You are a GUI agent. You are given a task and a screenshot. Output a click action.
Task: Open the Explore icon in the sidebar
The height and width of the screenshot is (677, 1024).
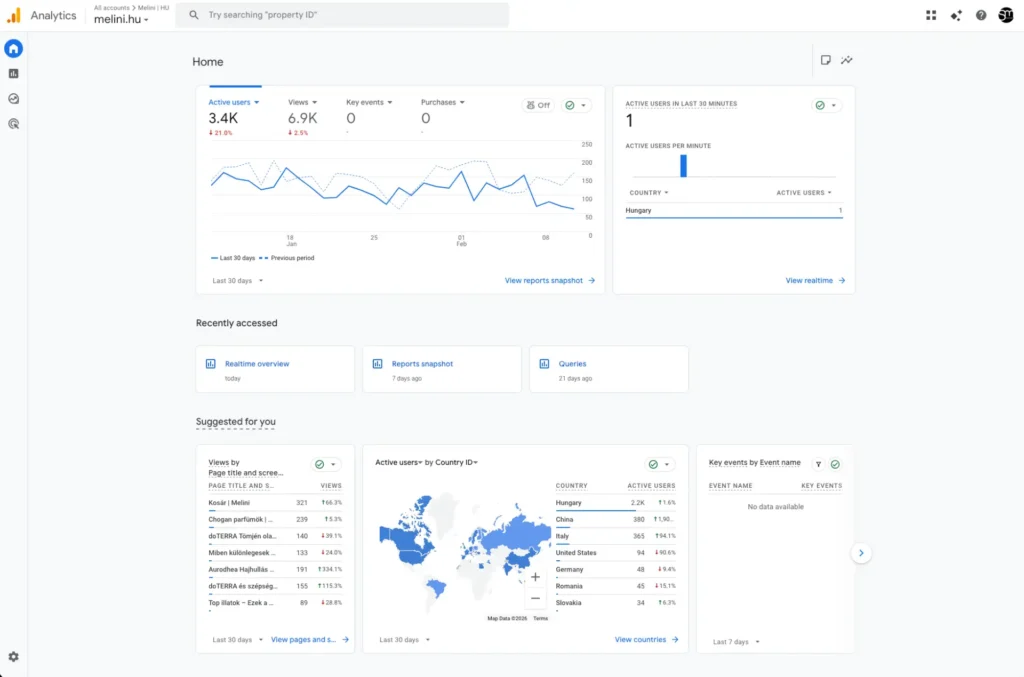click(x=13, y=99)
